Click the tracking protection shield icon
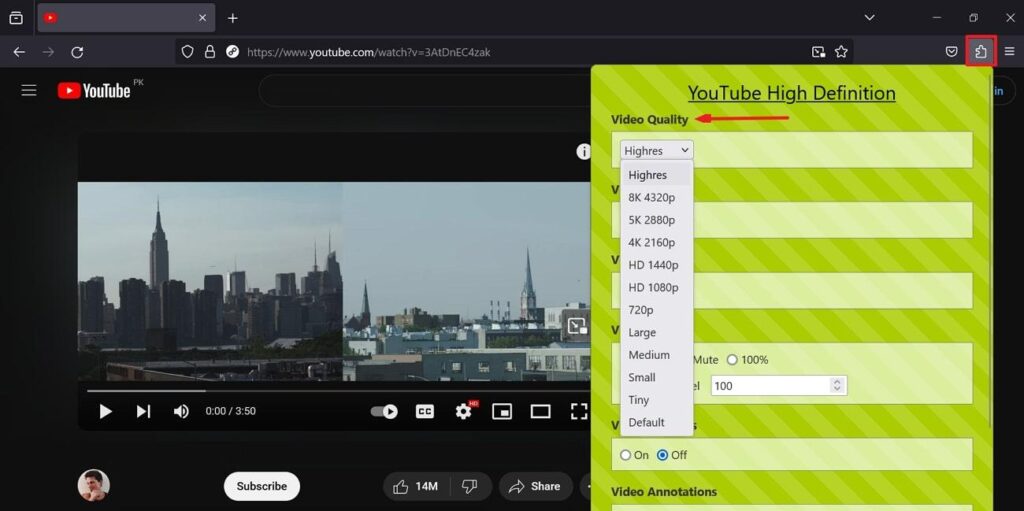1024x511 pixels. (187, 52)
